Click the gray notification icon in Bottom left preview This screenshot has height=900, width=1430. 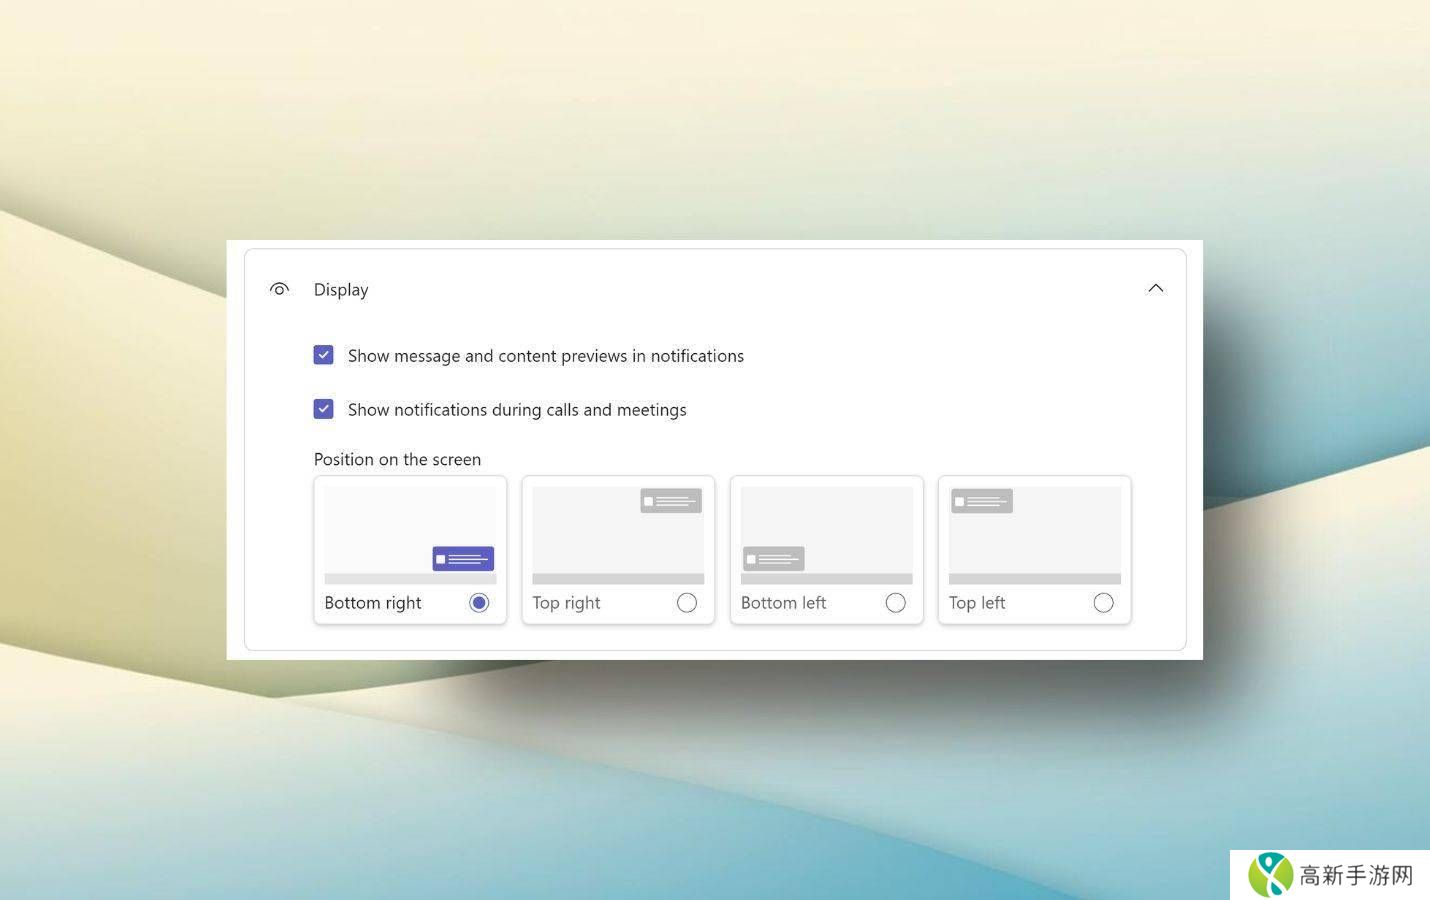click(x=773, y=559)
